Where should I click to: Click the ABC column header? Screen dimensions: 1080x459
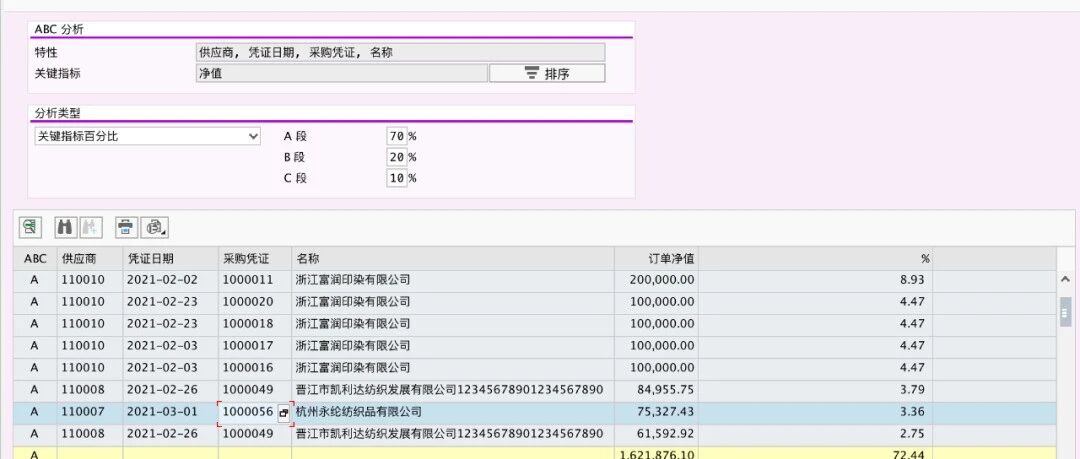click(x=35, y=258)
